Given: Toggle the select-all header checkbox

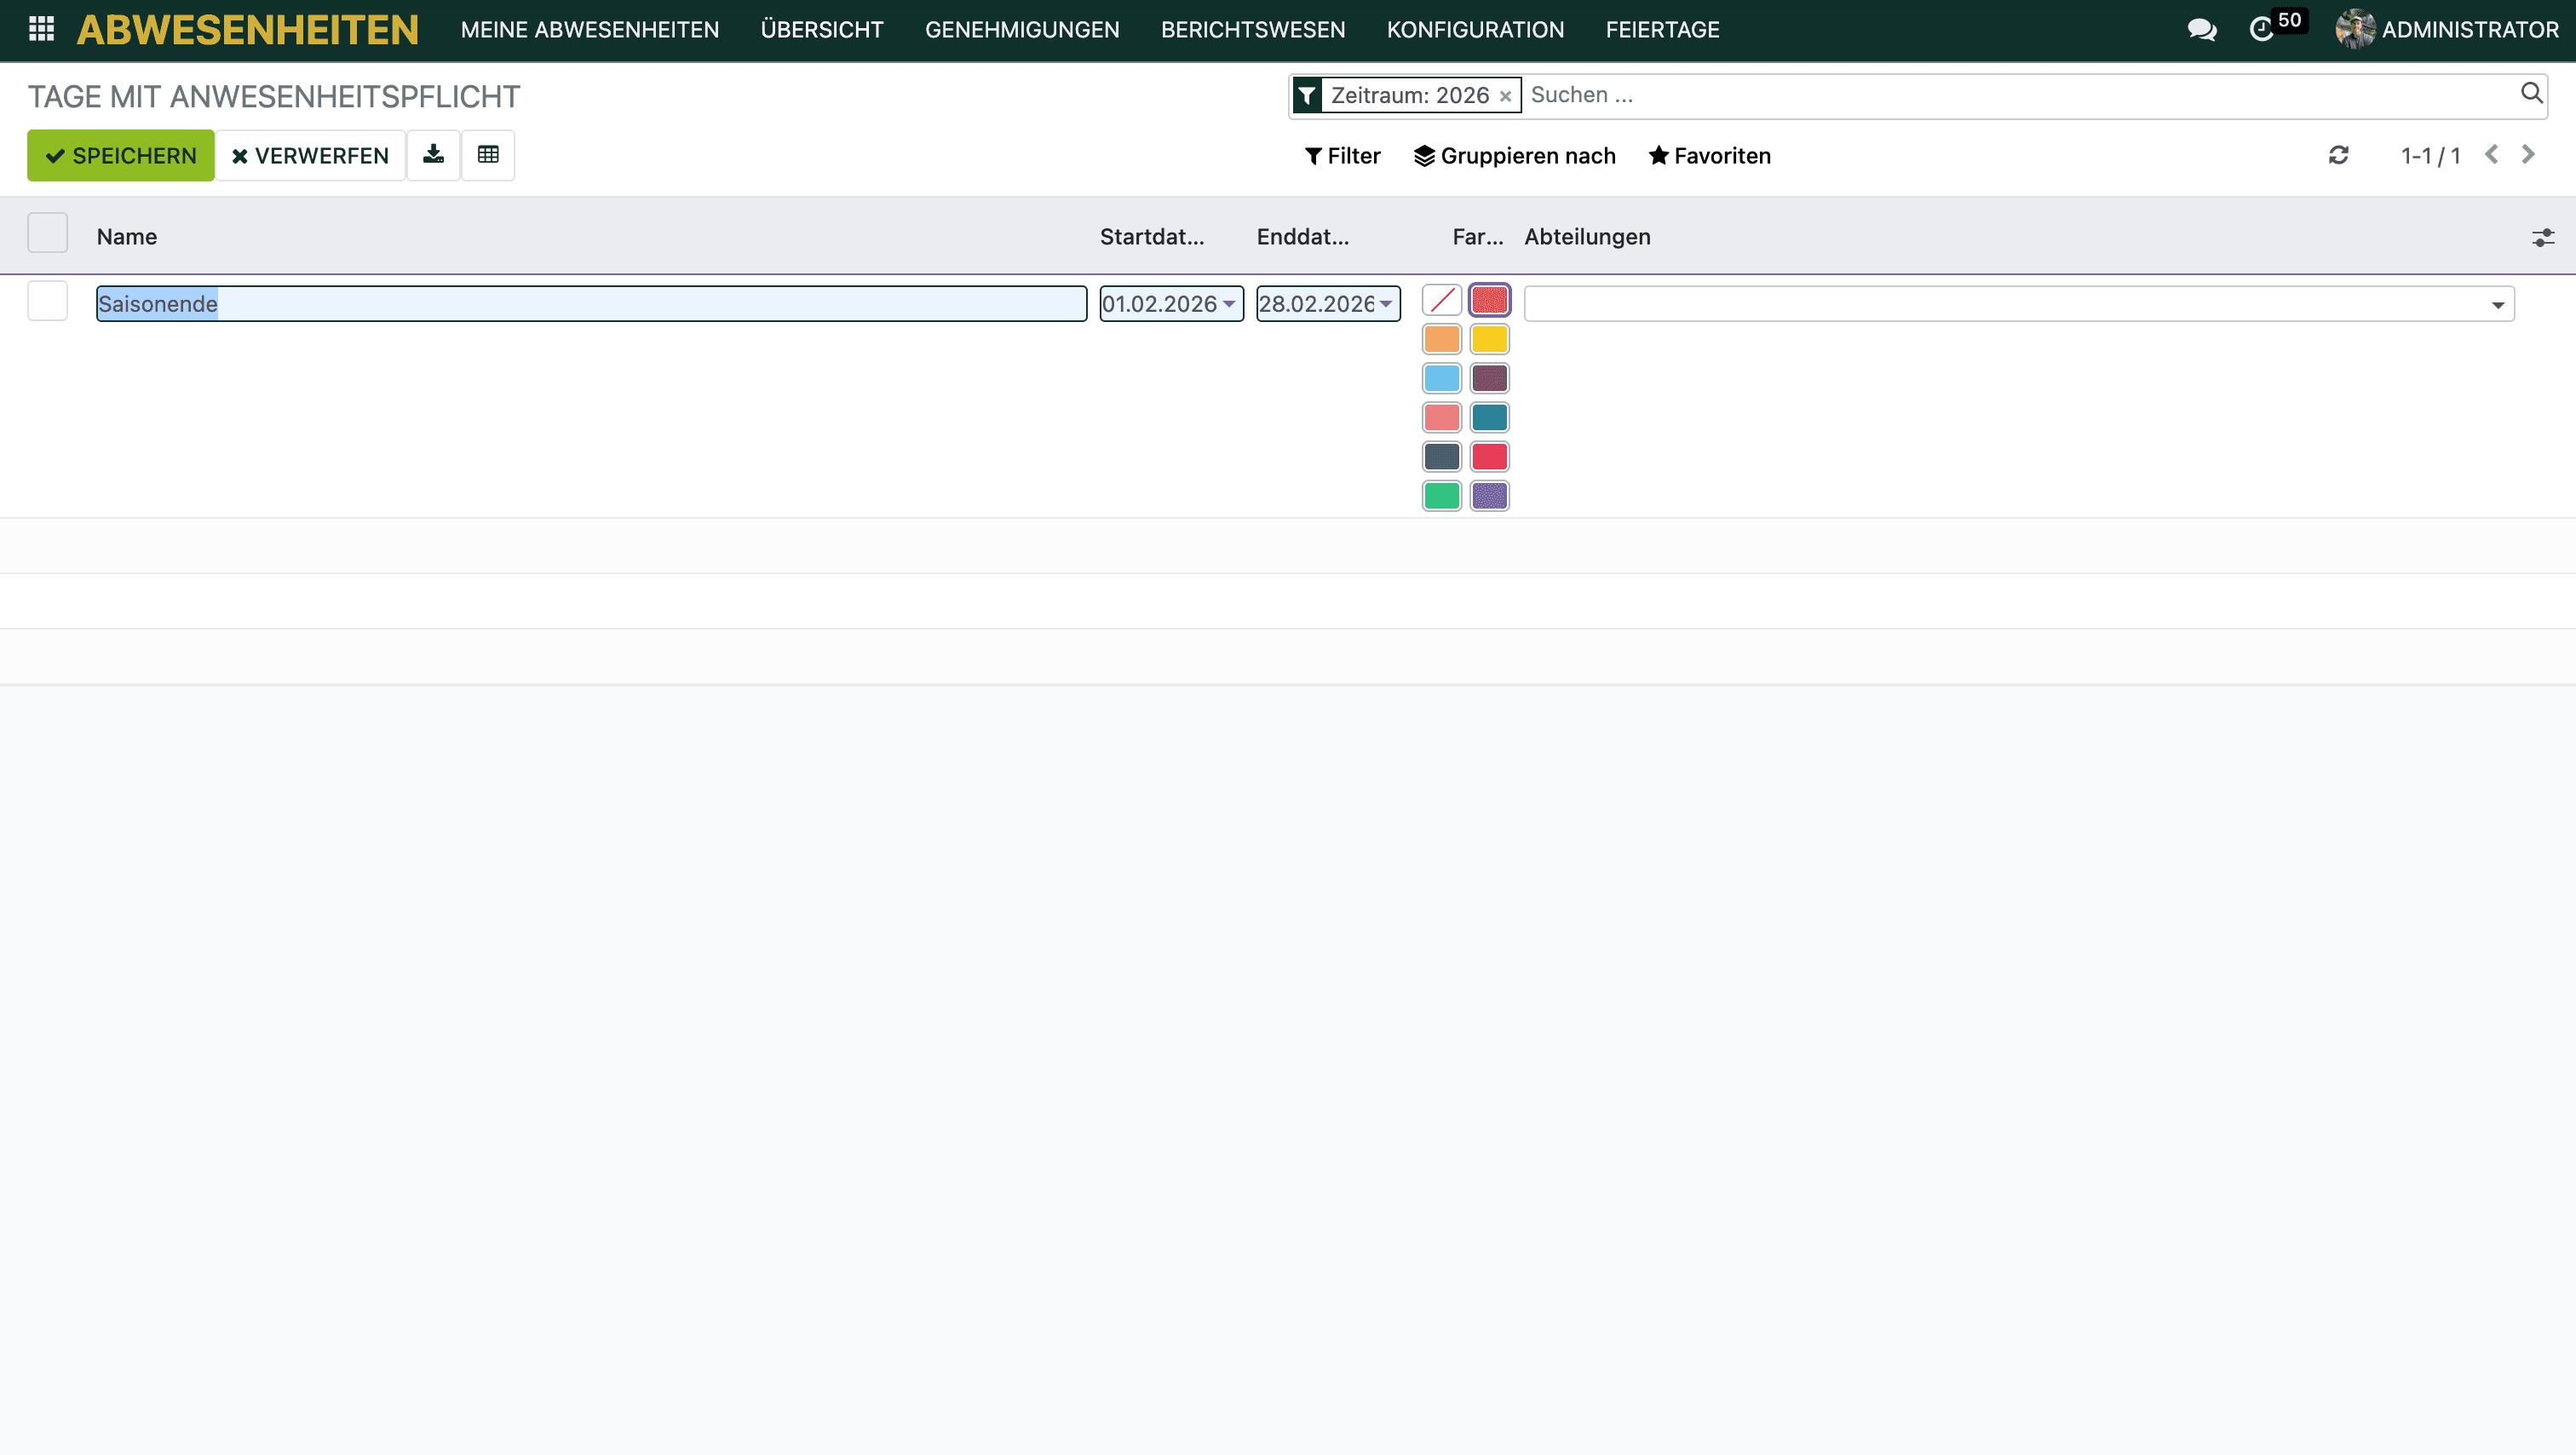Looking at the screenshot, I should click(x=47, y=234).
